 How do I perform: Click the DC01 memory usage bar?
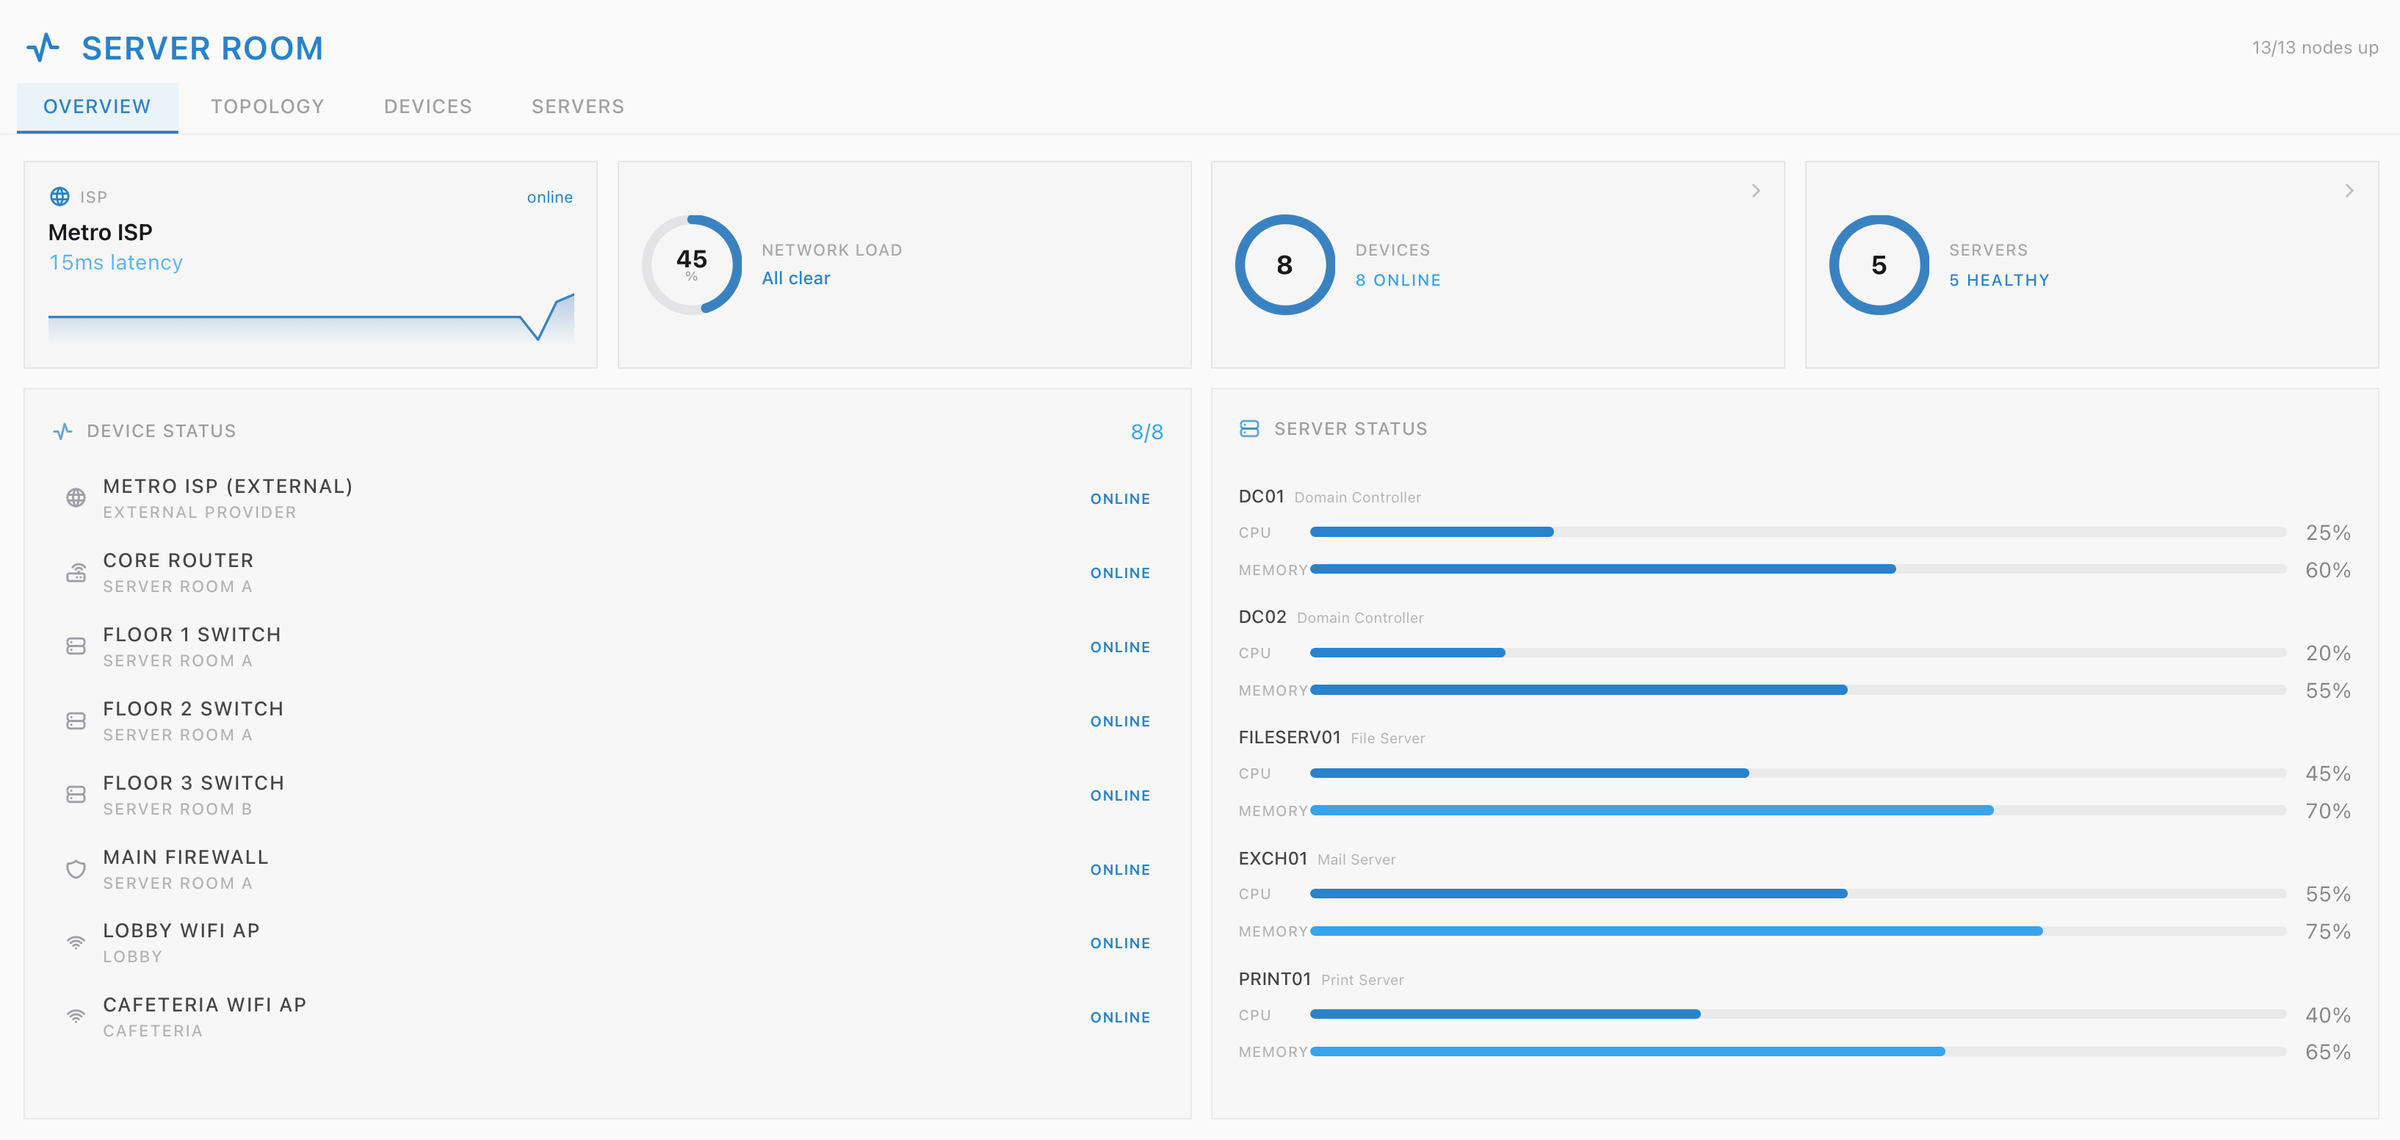point(1798,569)
